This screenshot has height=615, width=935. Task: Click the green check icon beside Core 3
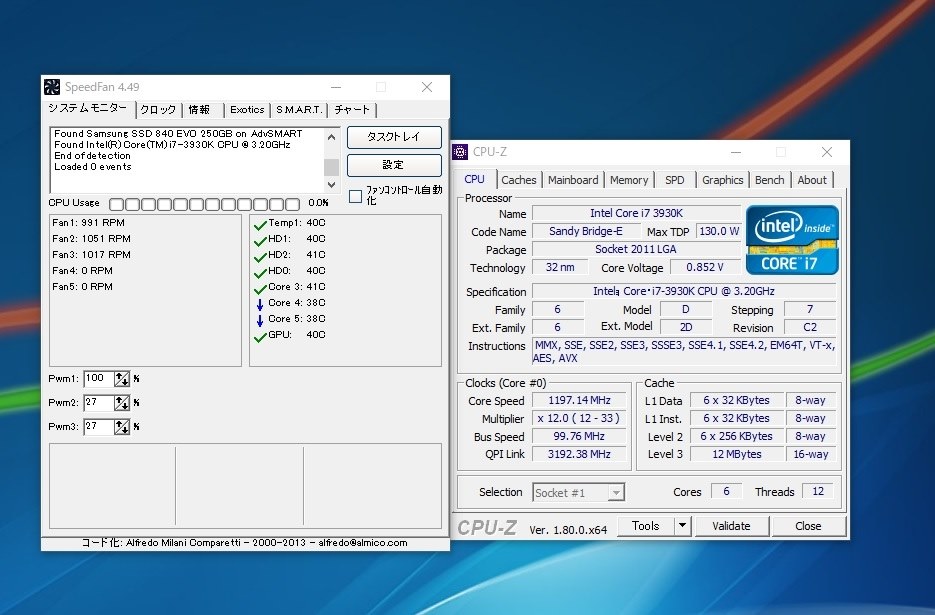coord(260,290)
